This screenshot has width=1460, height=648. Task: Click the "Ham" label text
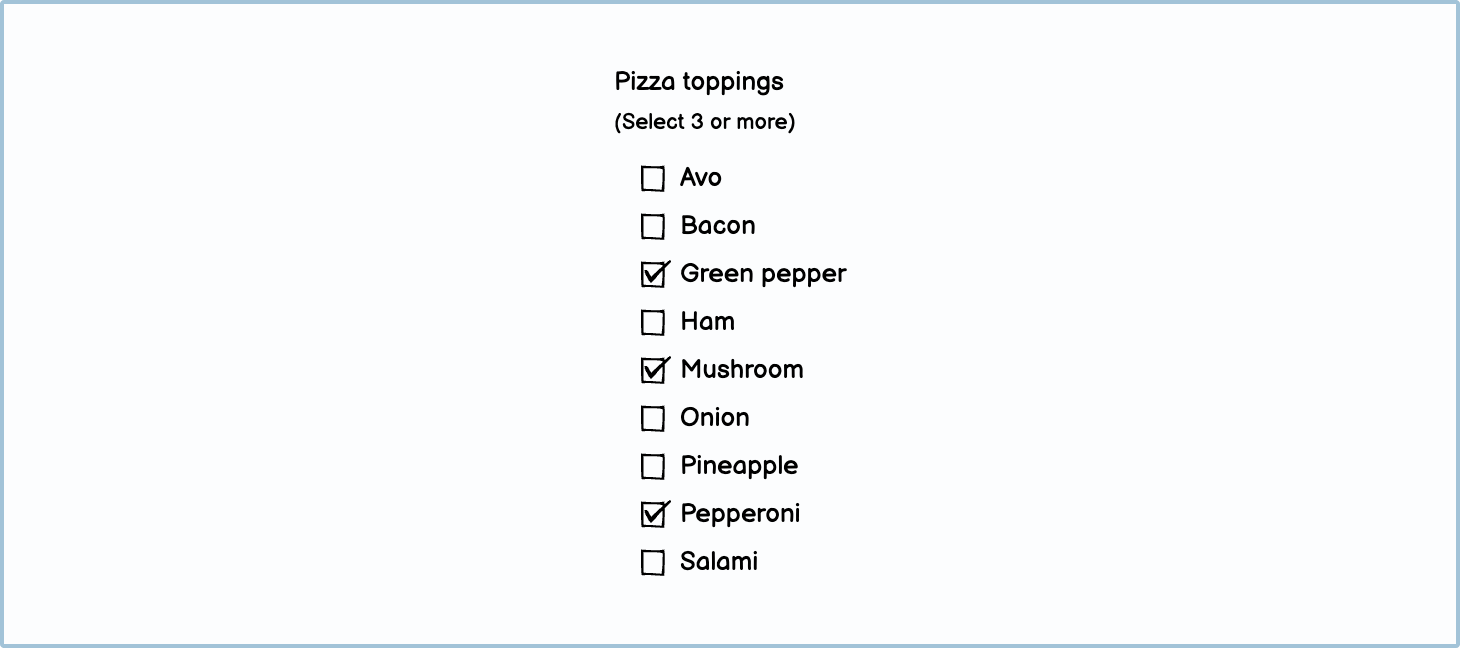707,322
